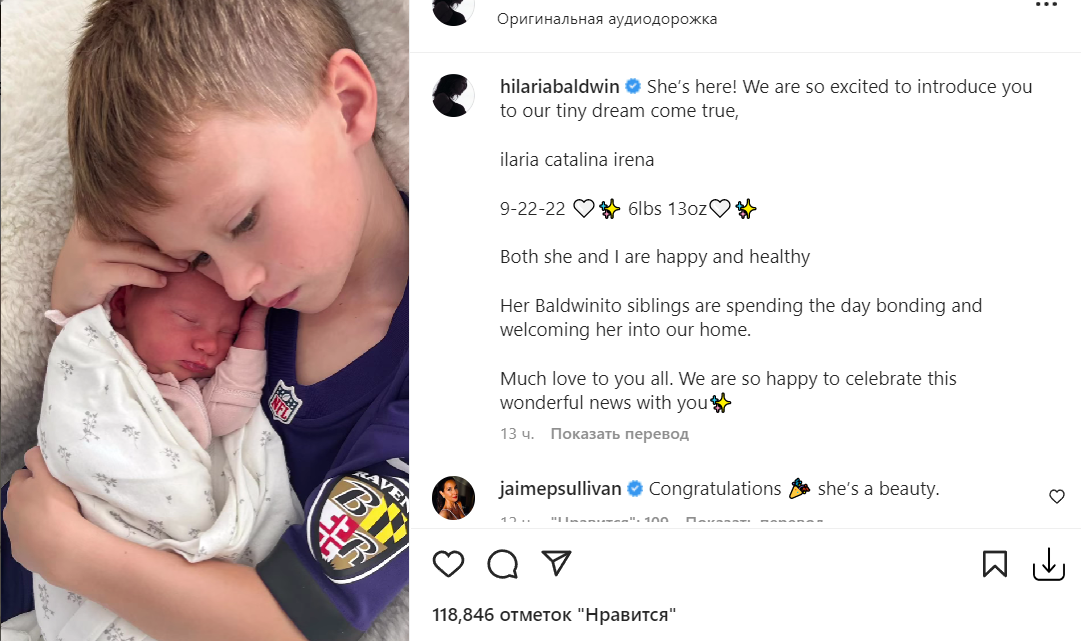Select the Congratulations comment text
1081x641 pixels.
coord(794,489)
